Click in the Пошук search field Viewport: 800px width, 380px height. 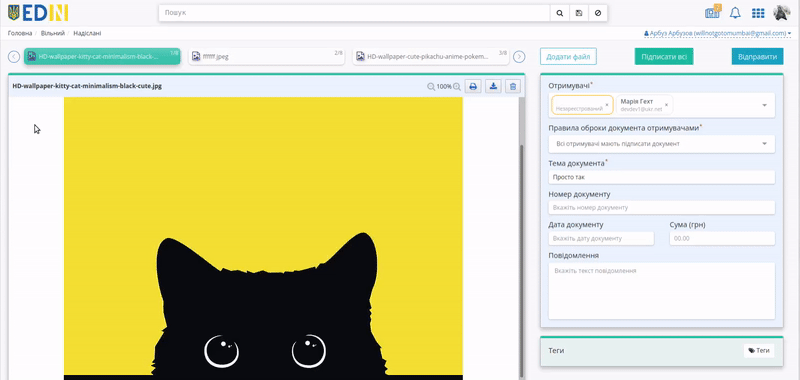(355, 13)
